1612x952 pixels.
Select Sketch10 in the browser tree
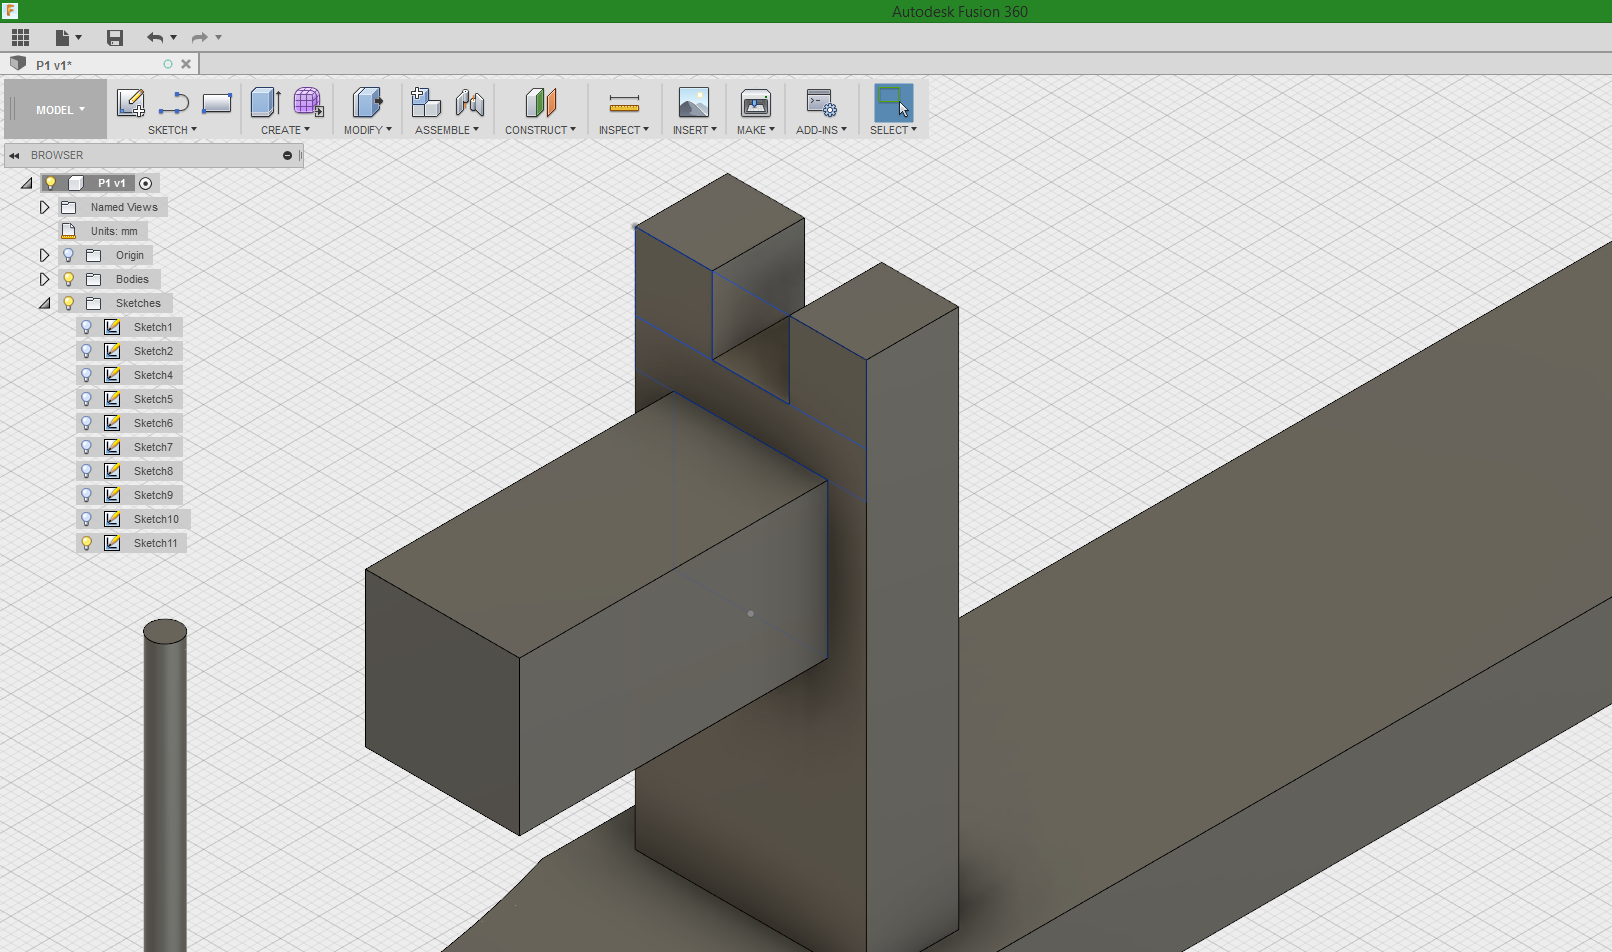(156, 519)
